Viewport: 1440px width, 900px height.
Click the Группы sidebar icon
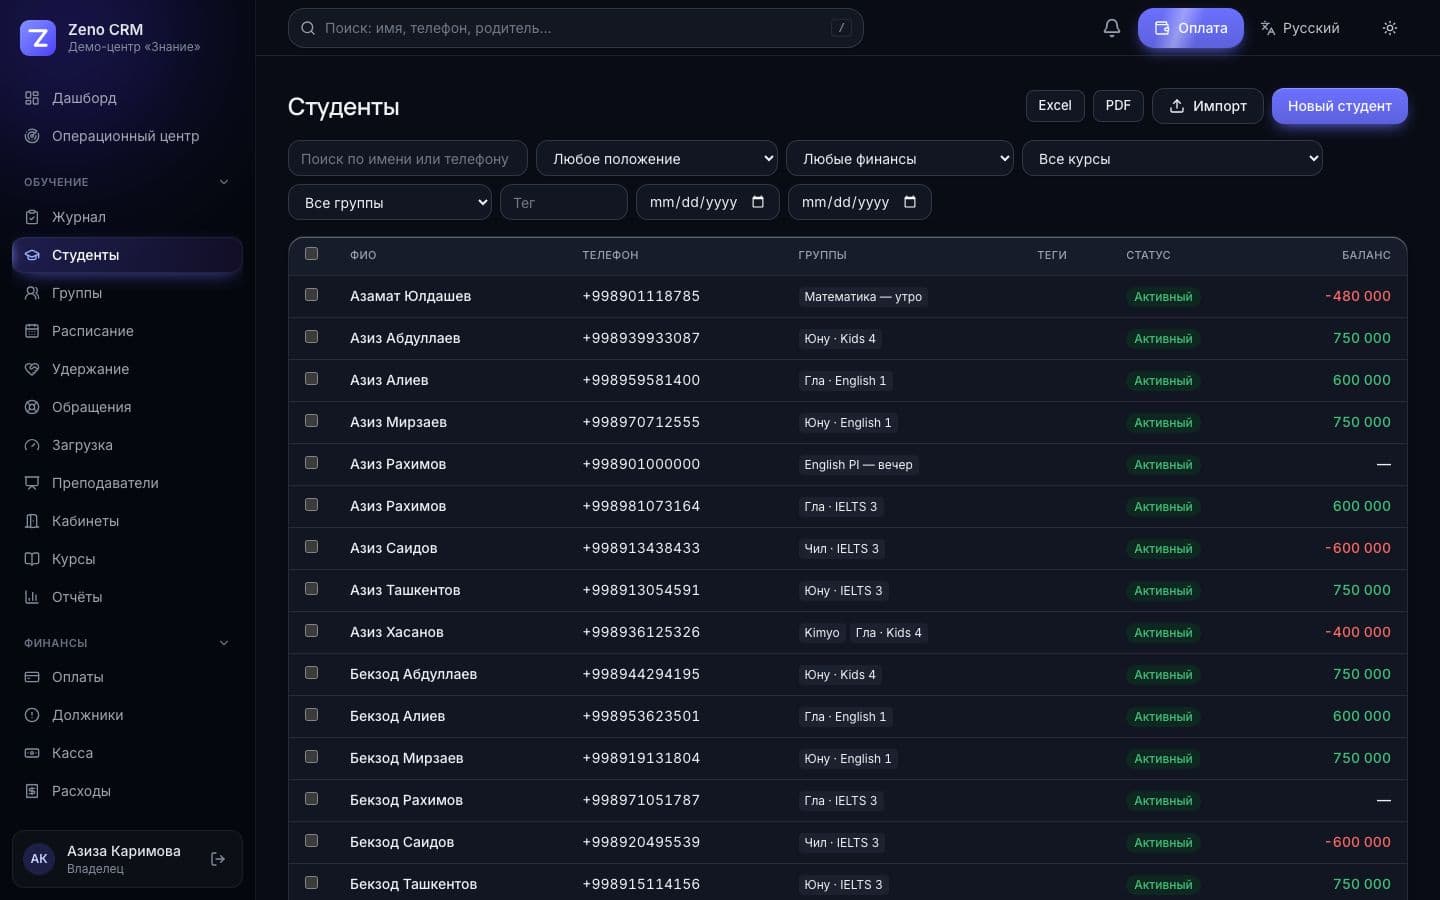click(x=32, y=293)
